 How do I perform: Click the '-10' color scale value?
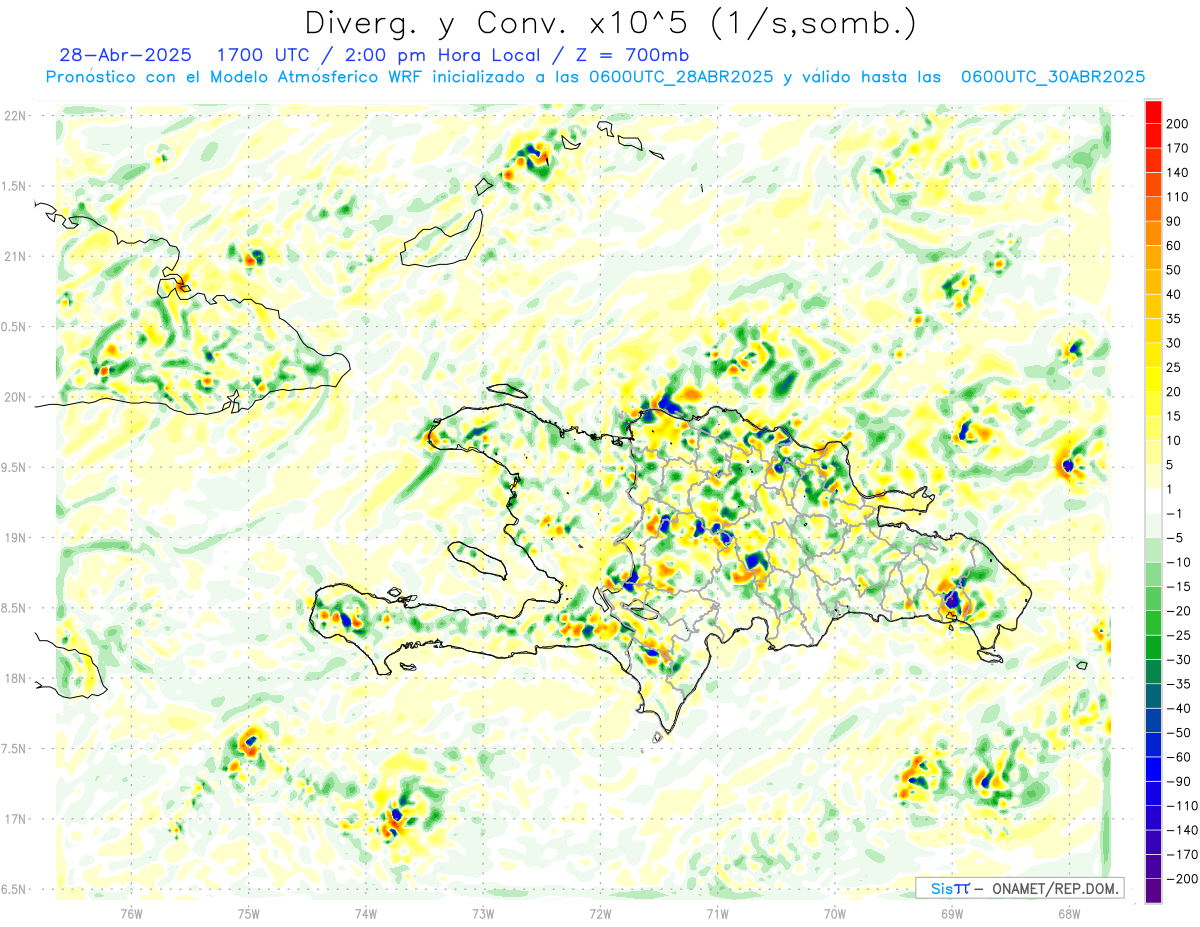[x=1179, y=562]
